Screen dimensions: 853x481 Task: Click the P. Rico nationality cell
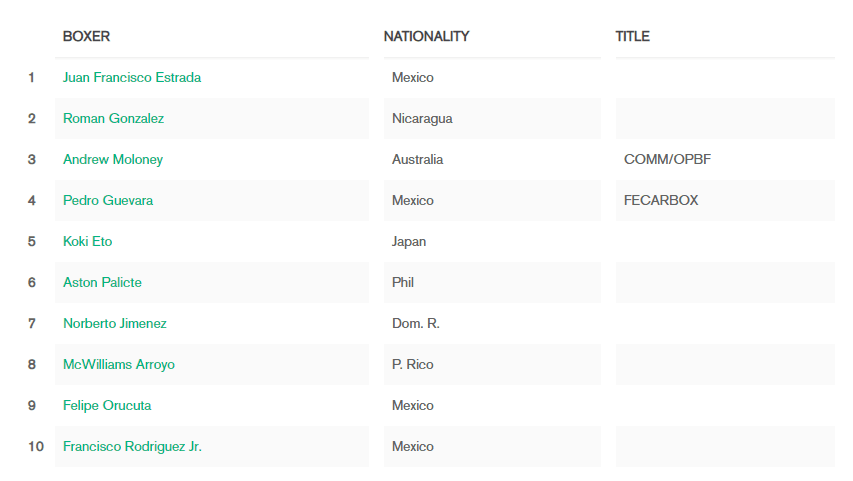[413, 364]
